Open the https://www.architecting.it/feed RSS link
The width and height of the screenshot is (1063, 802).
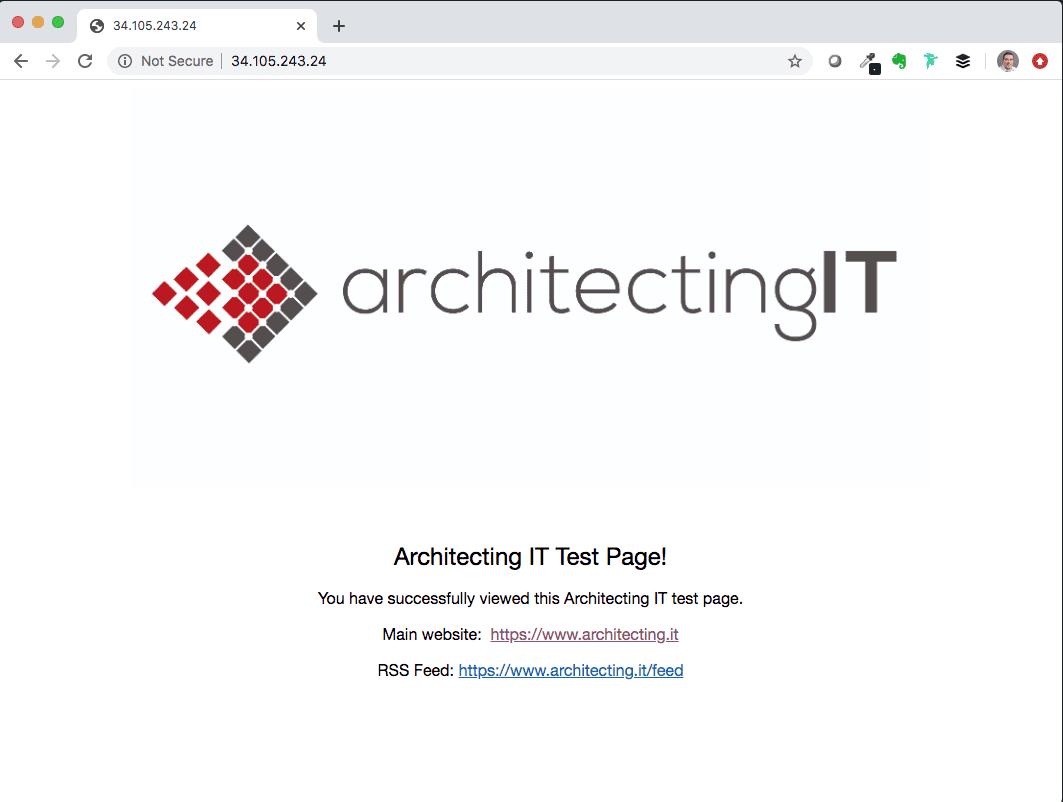point(571,670)
